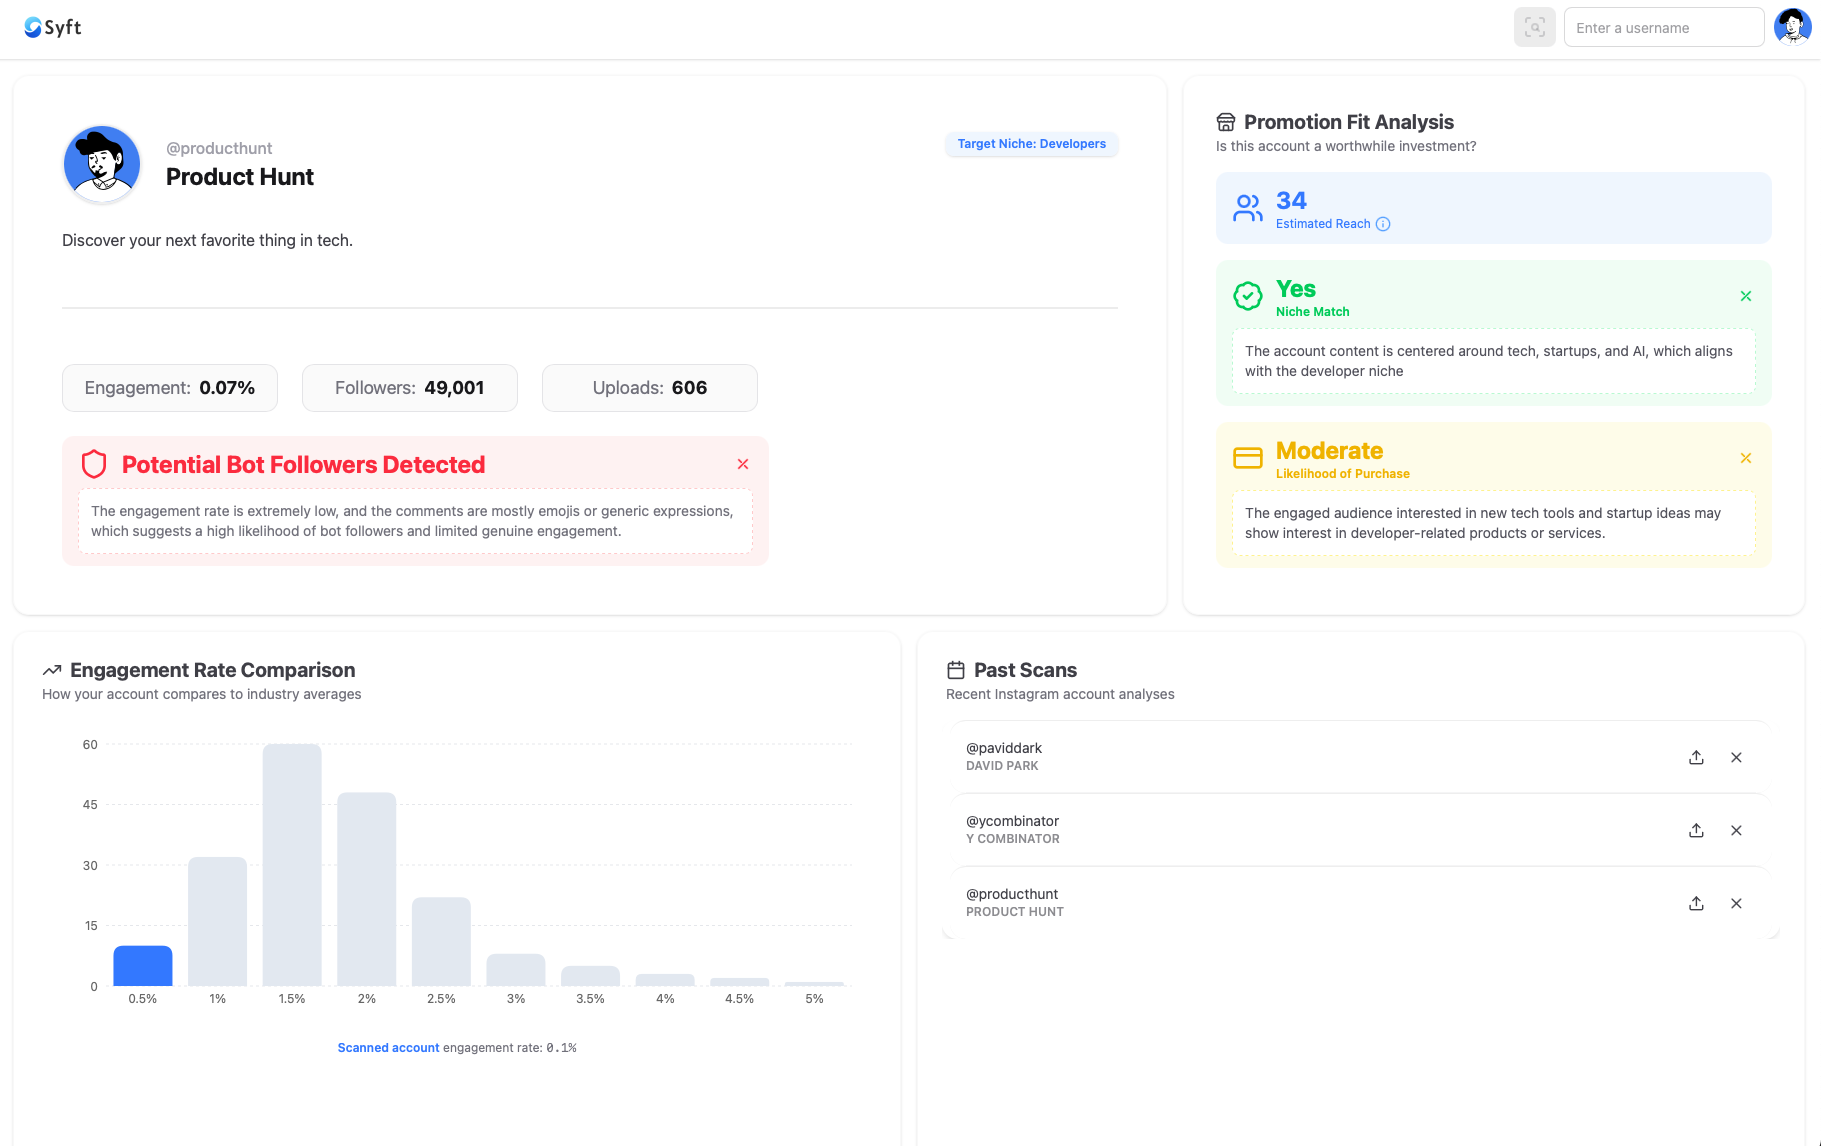Click the green check badge in Niche Match
The width and height of the screenshot is (1821, 1146).
tap(1248, 296)
